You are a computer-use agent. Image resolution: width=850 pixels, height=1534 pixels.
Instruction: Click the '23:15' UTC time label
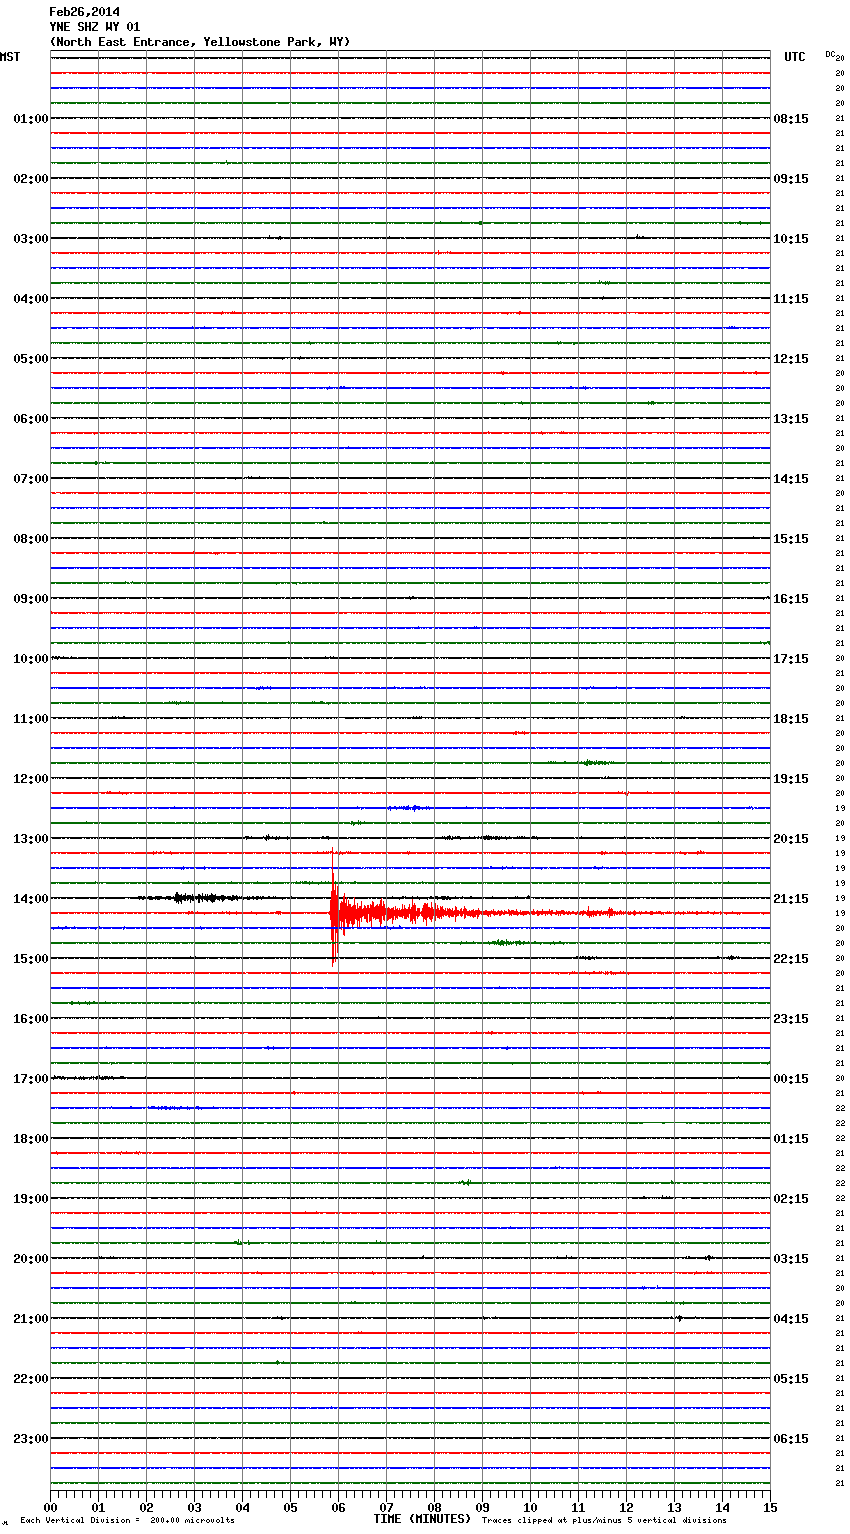(x=791, y=1019)
